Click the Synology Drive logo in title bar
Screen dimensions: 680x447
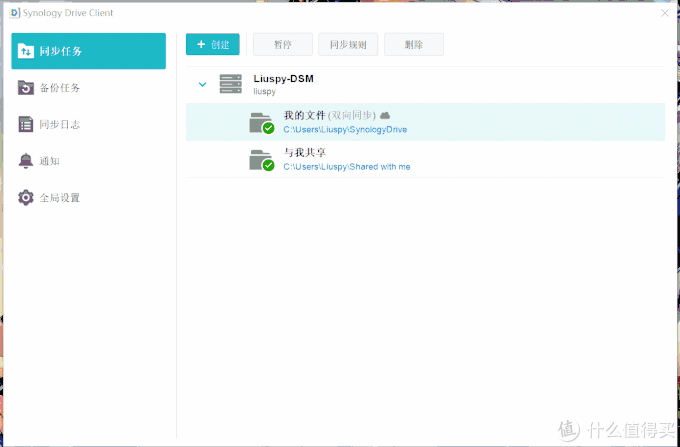(x=15, y=13)
